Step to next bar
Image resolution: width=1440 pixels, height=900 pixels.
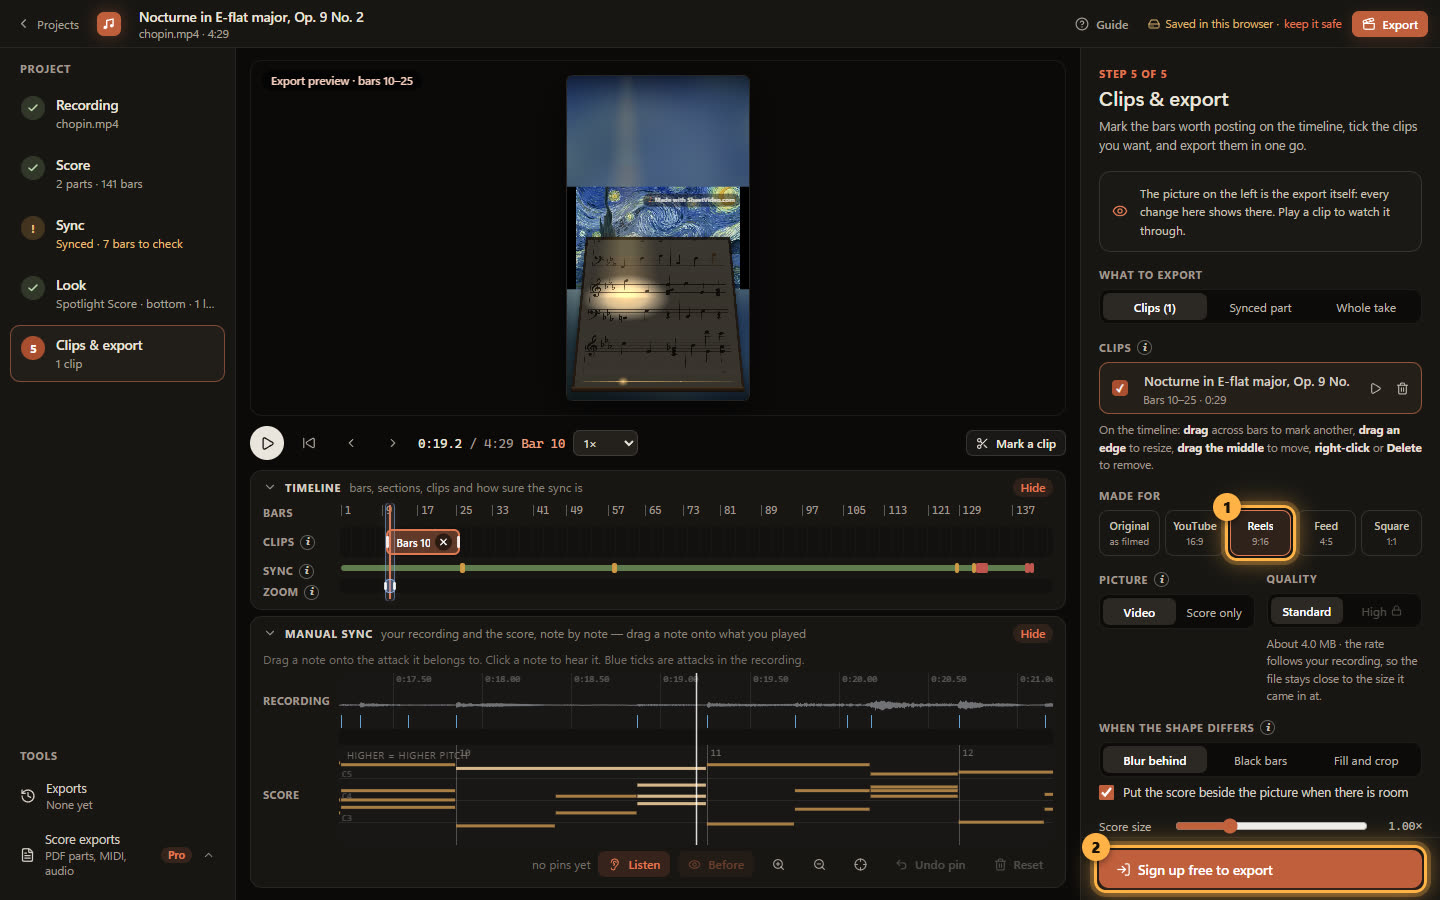coord(392,443)
